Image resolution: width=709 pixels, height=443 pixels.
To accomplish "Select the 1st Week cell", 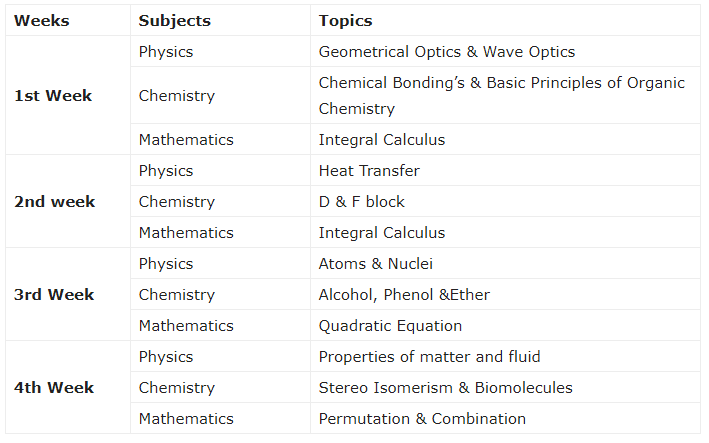I will point(53,96).
